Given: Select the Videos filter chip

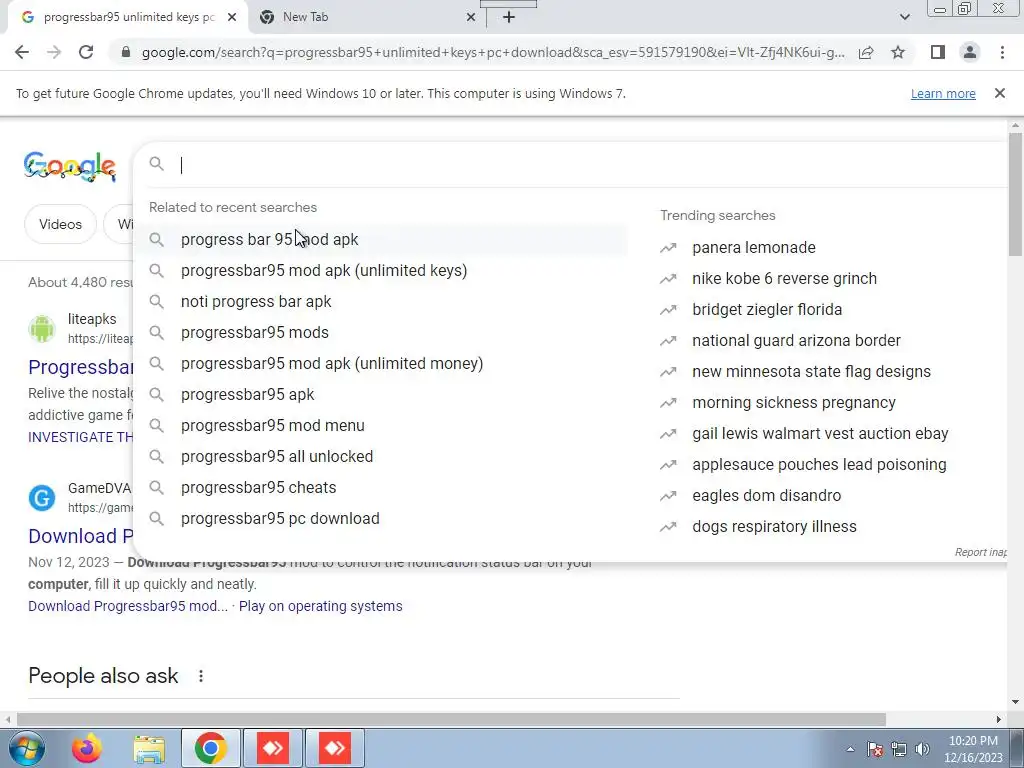Looking at the screenshot, I should [60, 224].
